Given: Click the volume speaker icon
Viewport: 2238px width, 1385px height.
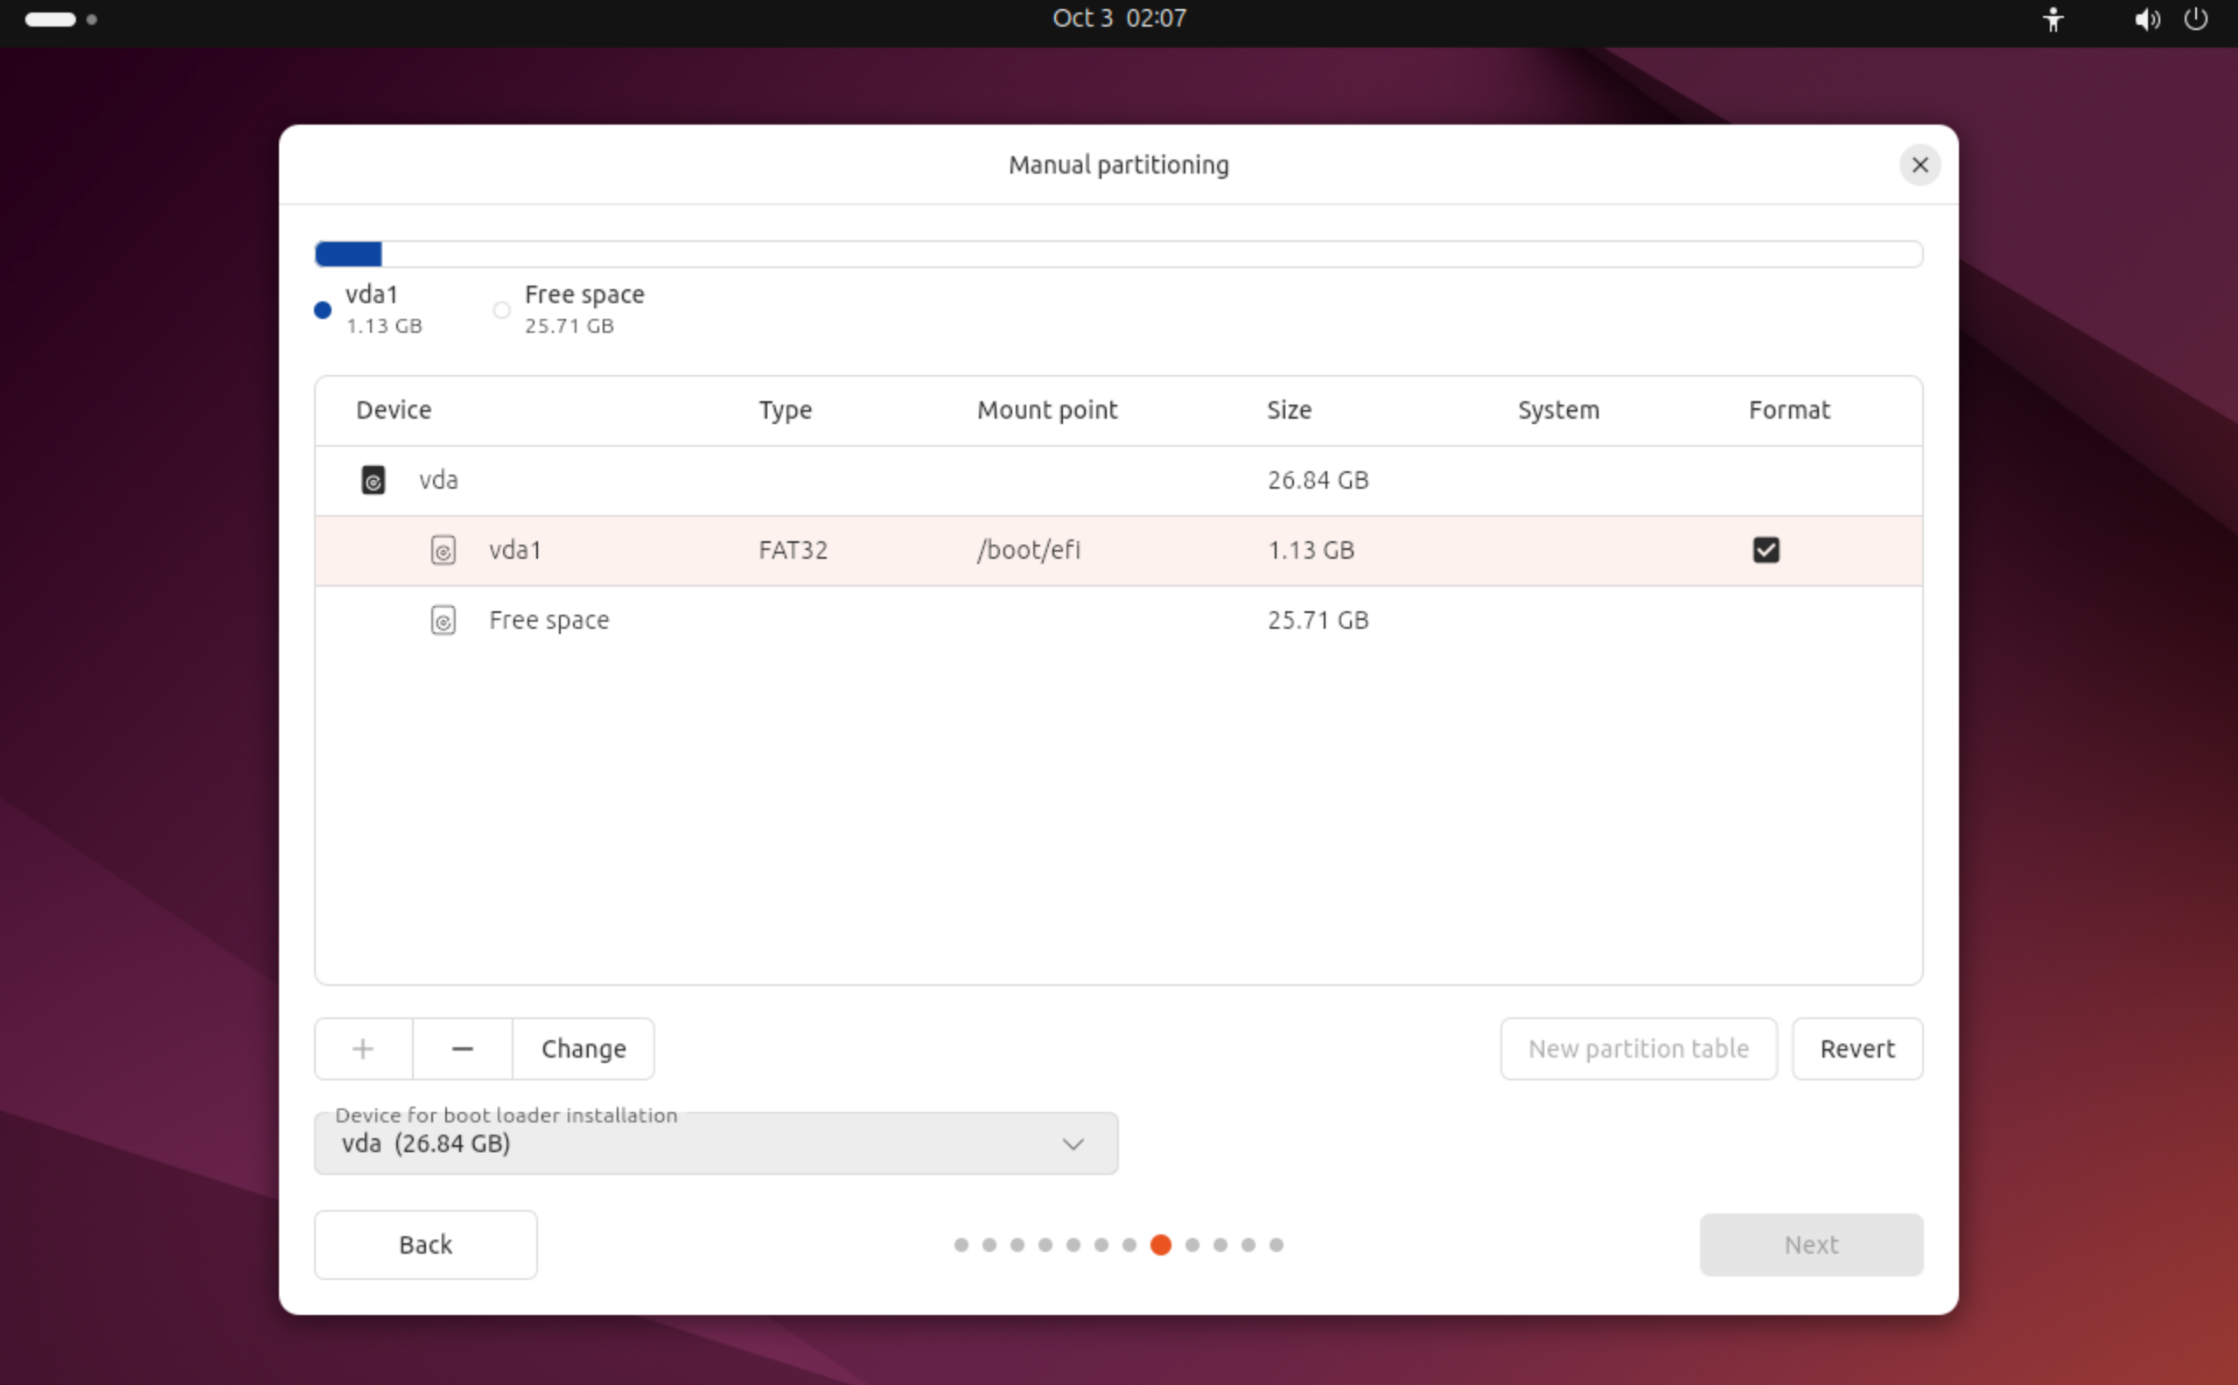Looking at the screenshot, I should tap(2146, 19).
